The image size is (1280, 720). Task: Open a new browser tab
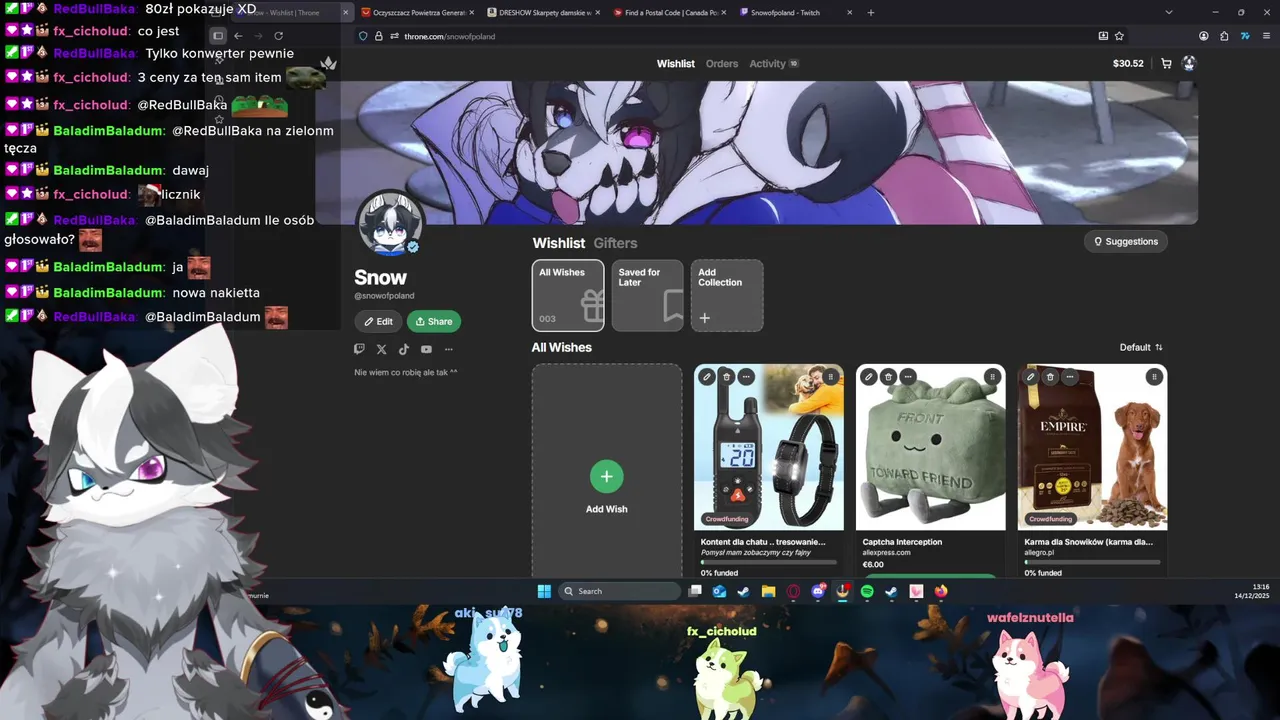pos(871,12)
